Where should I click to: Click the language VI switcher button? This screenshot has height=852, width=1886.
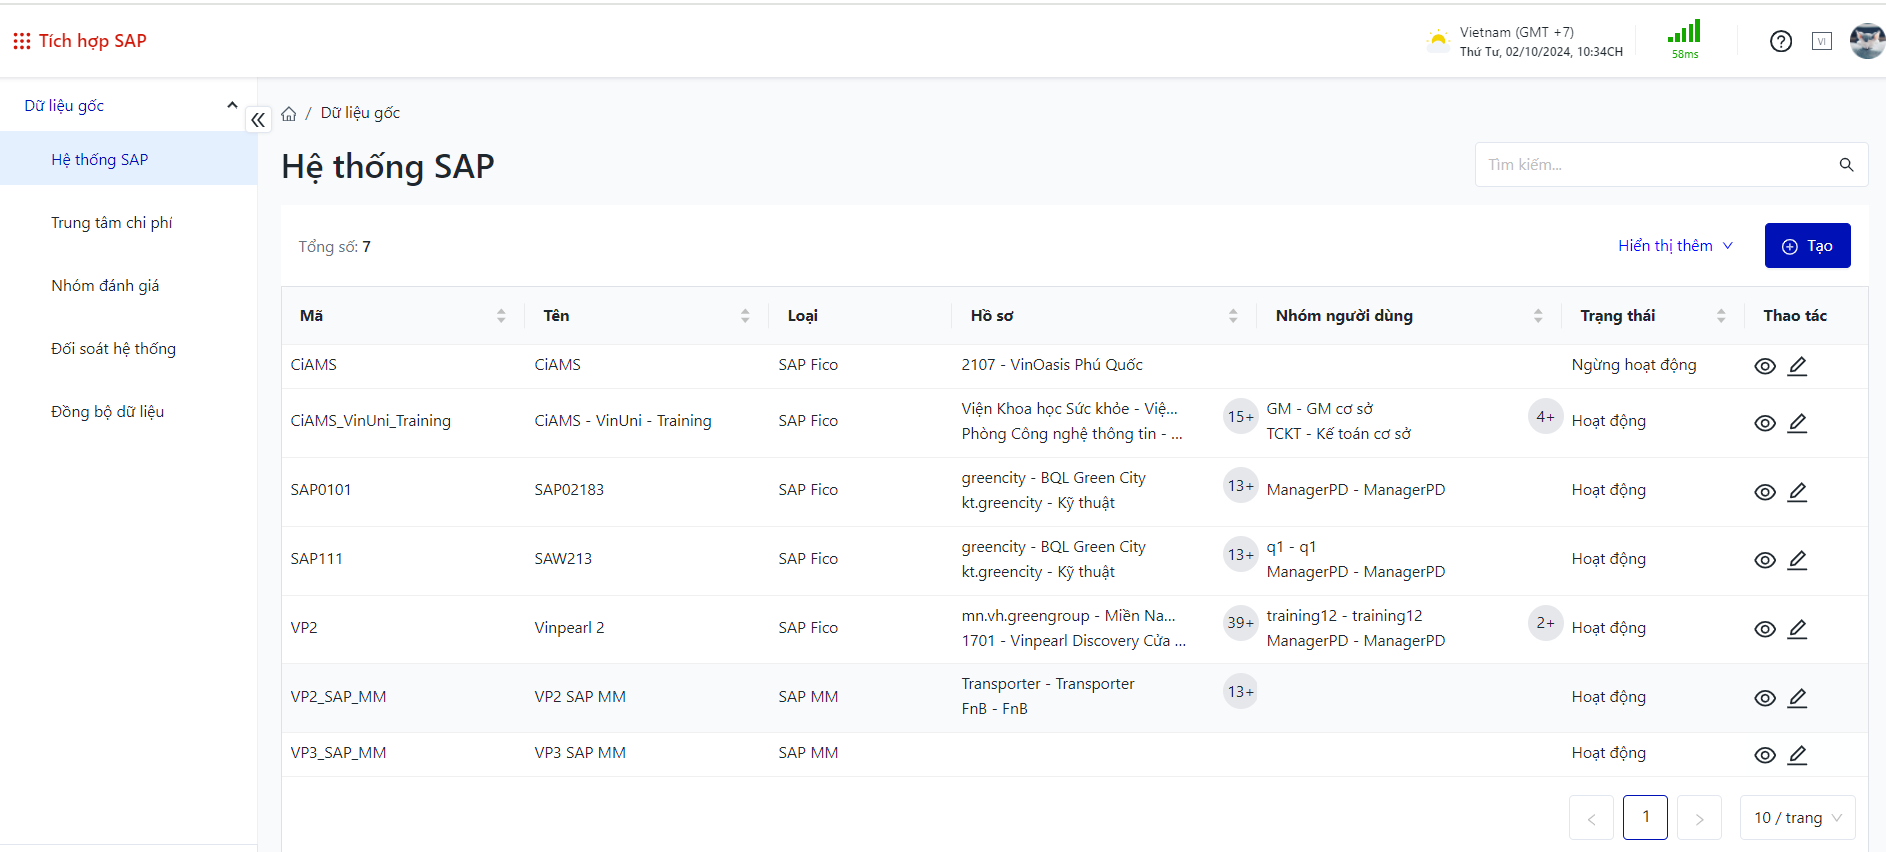pyautogui.click(x=1821, y=41)
